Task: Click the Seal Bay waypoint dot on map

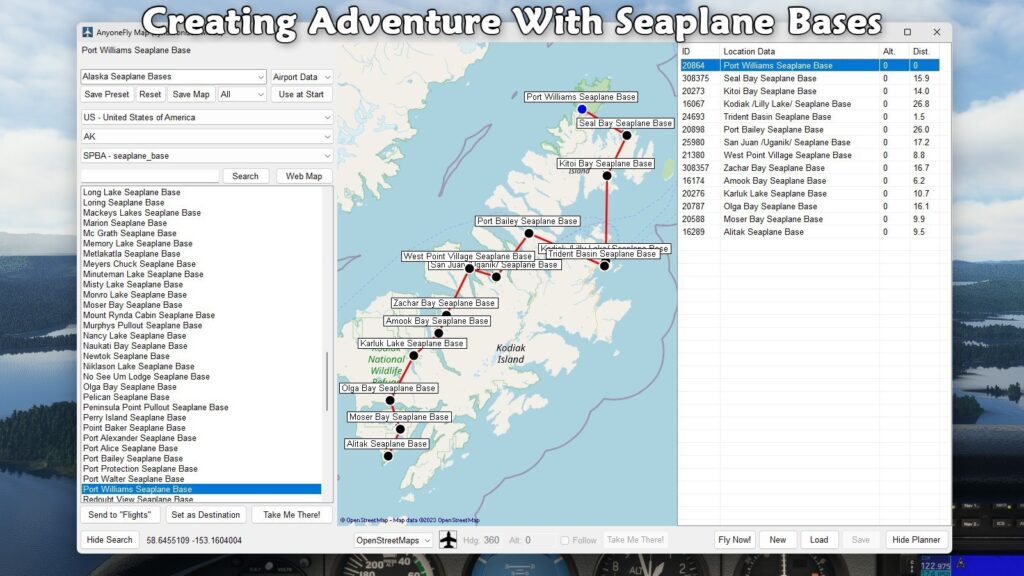Action: [x=626, y=135]
